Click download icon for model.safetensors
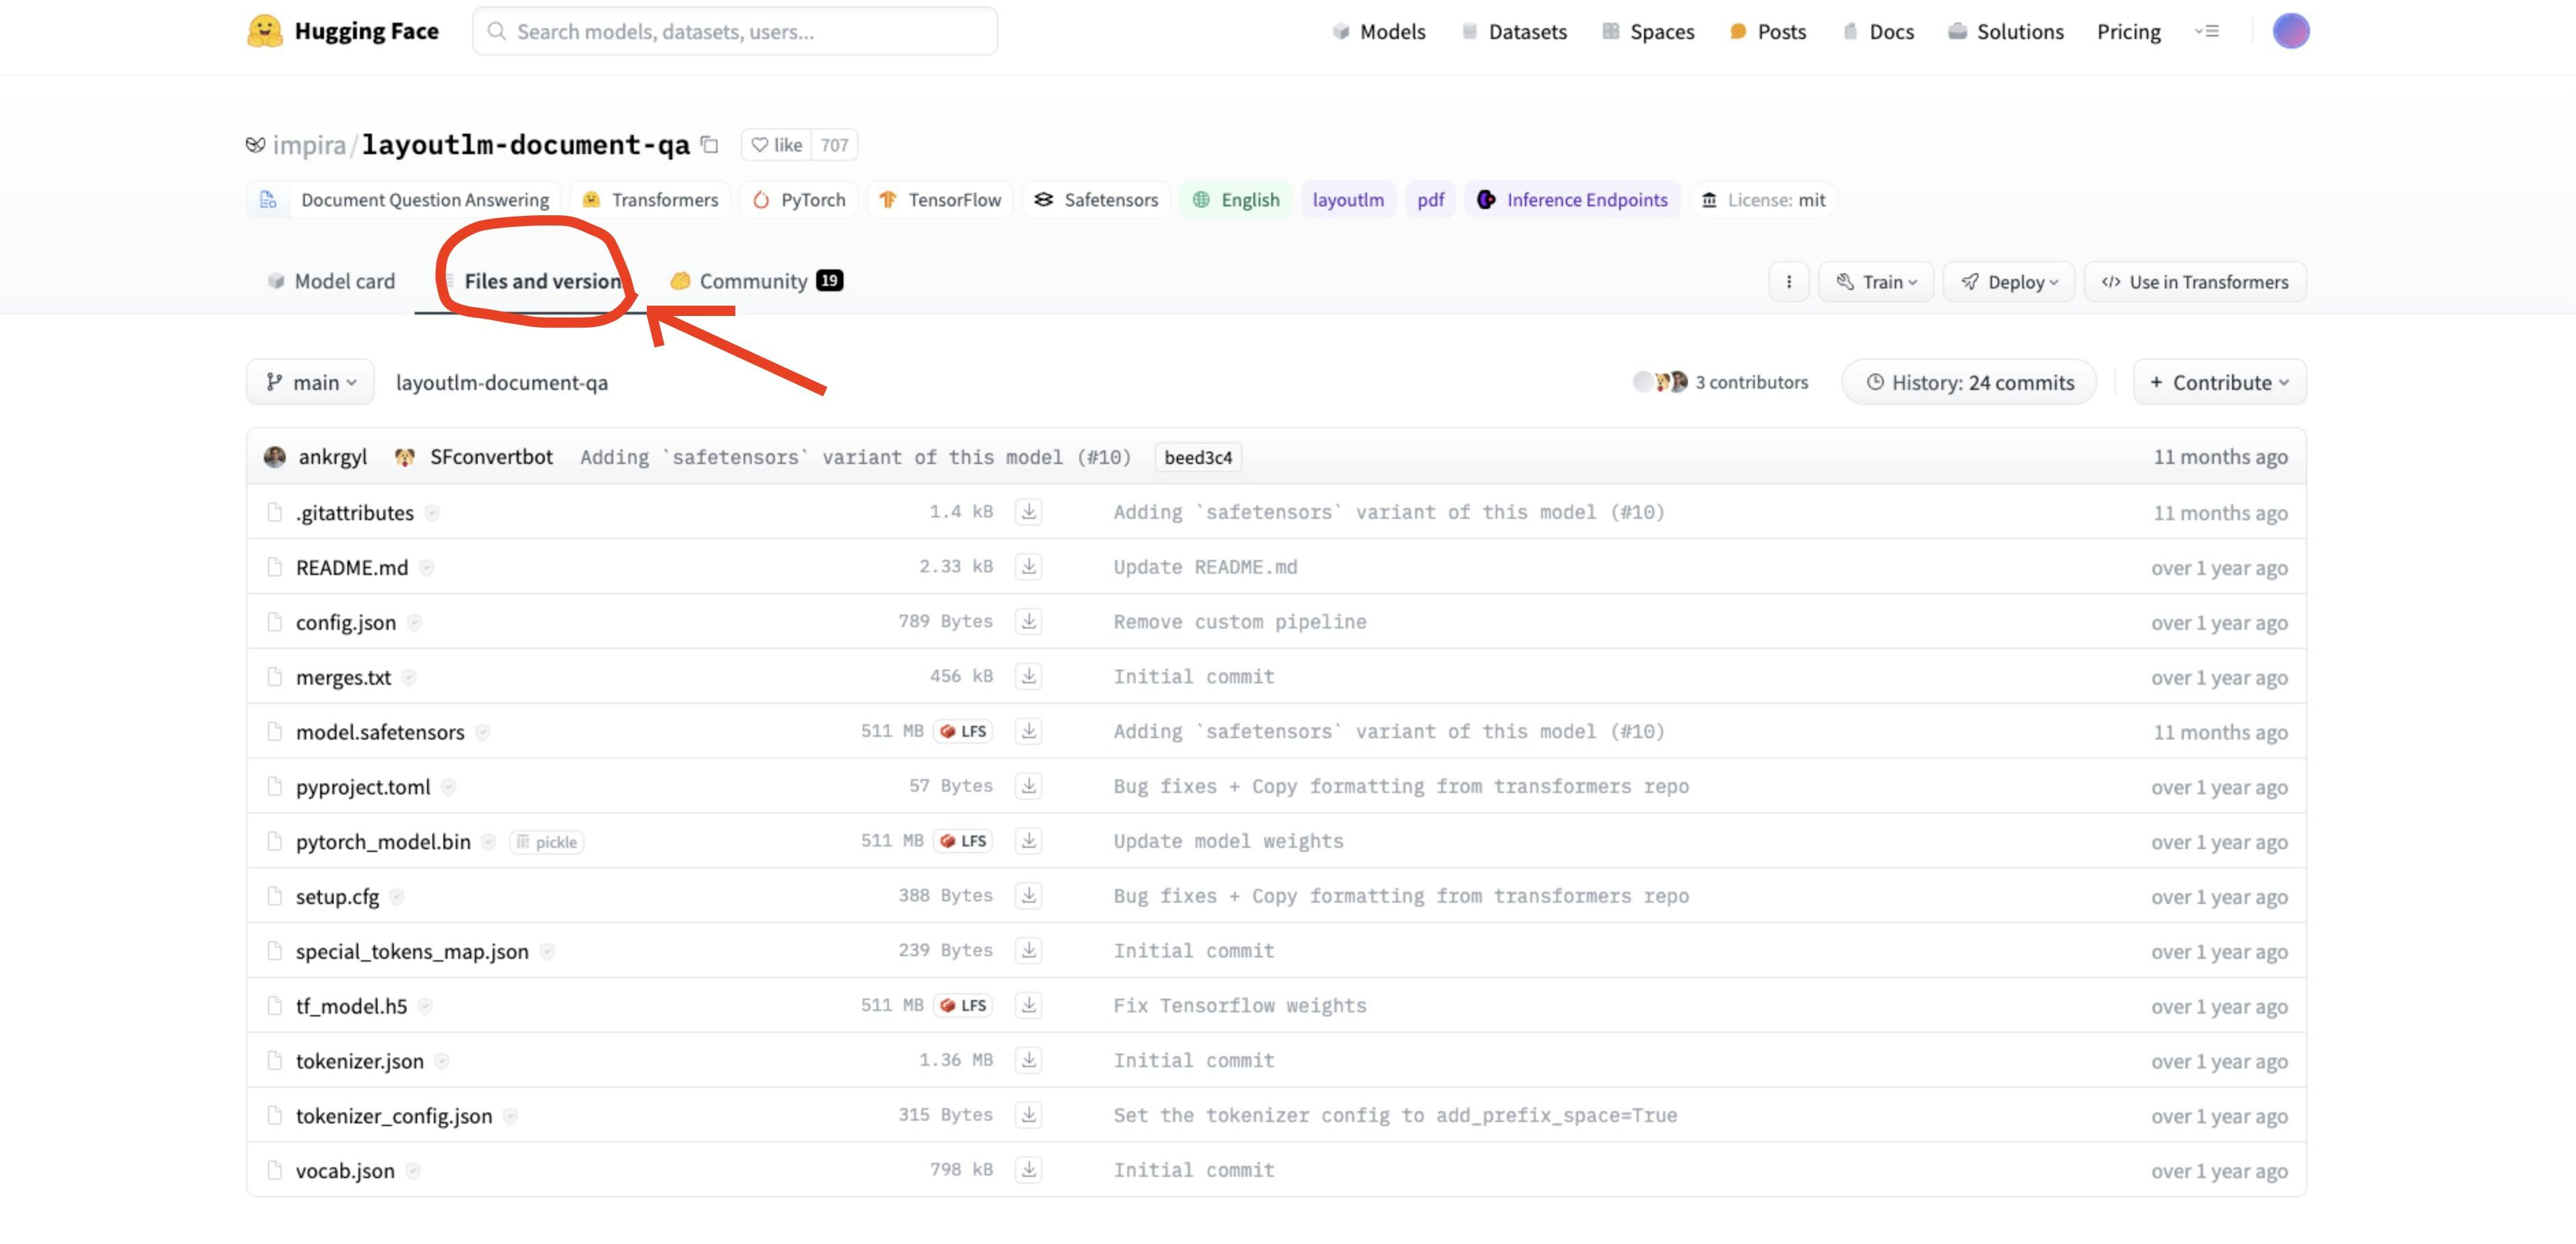The width and height of the screenshot is (2576, 1244). [1028, 731]
